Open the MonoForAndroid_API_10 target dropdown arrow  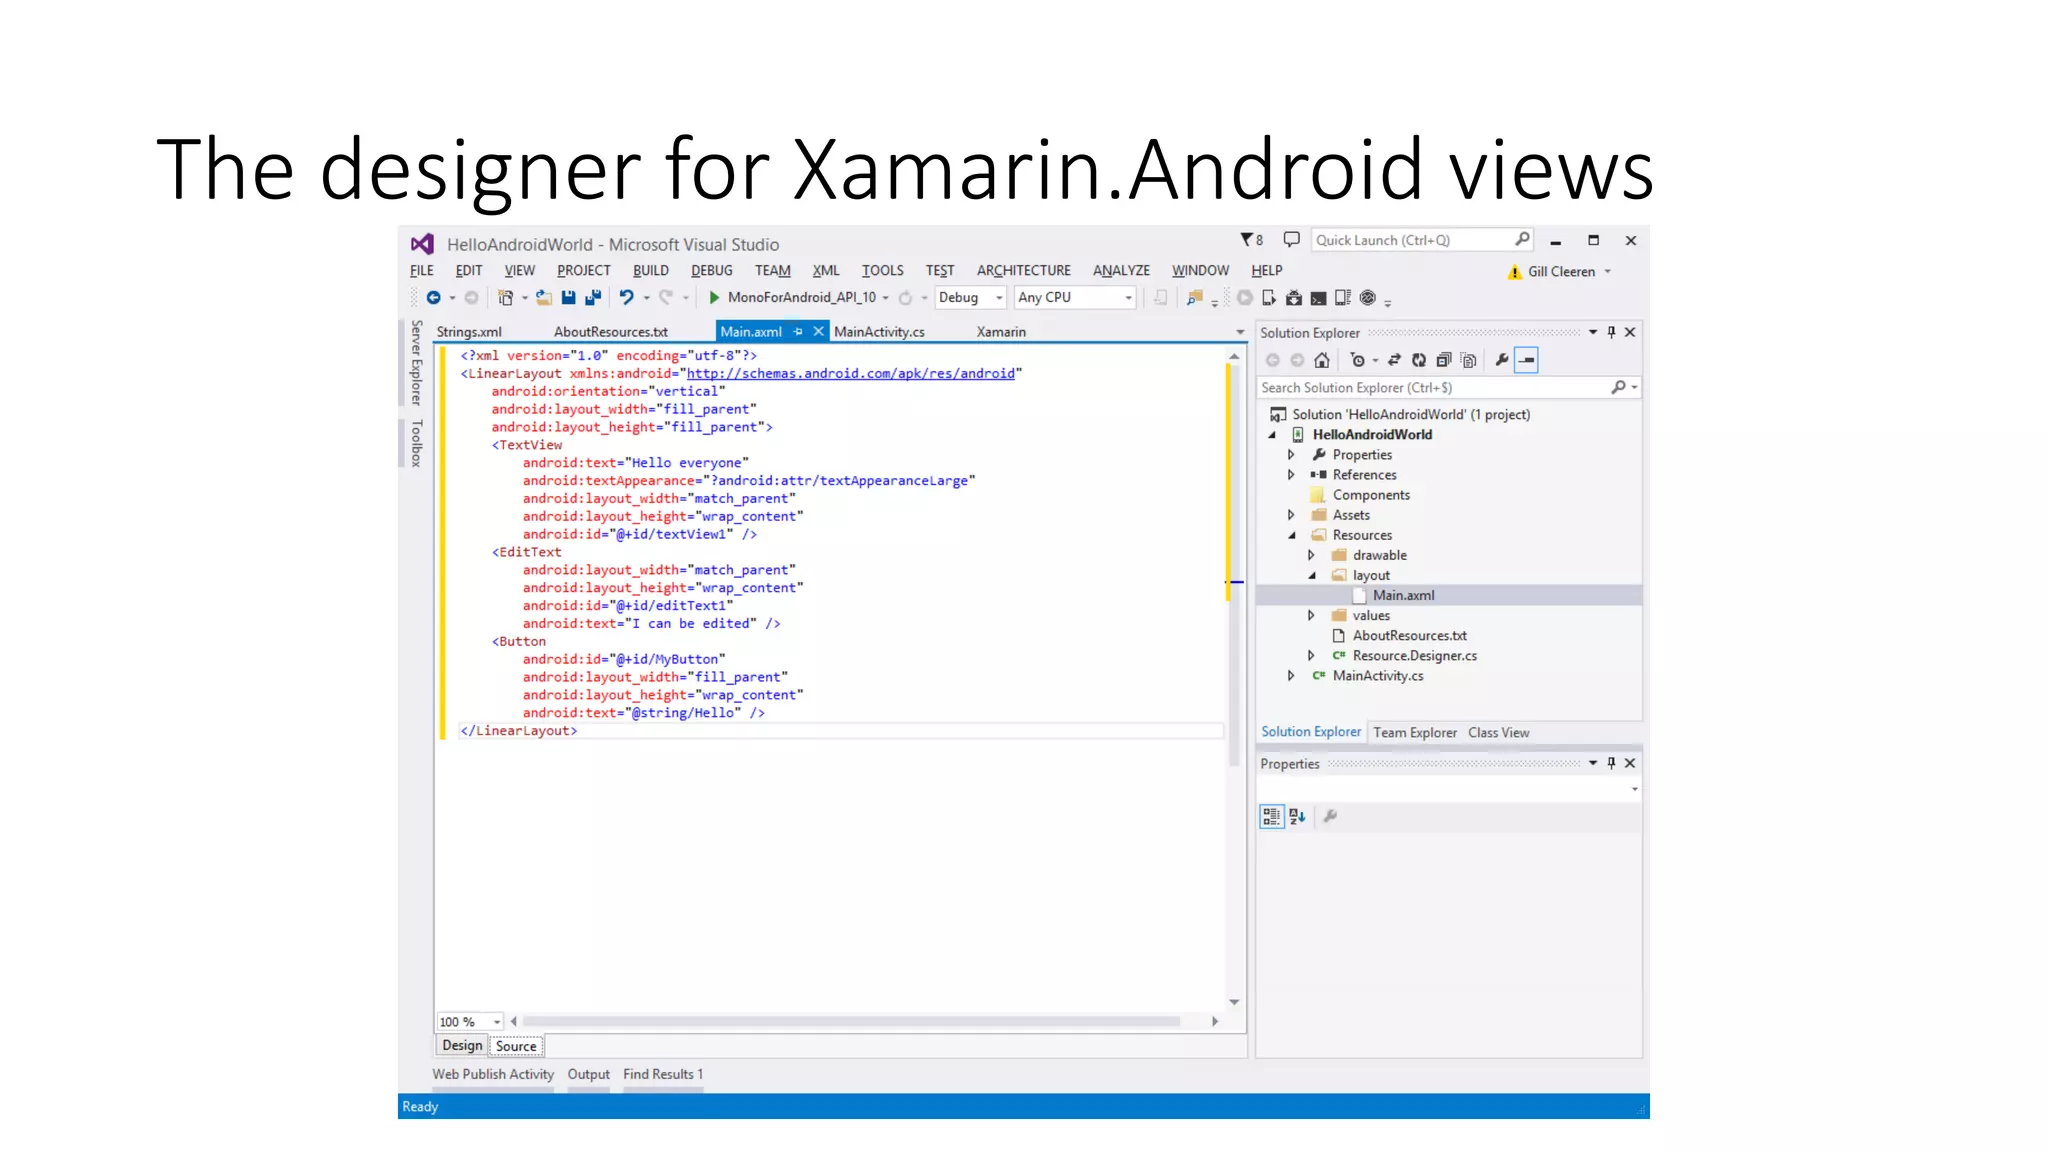886,298
